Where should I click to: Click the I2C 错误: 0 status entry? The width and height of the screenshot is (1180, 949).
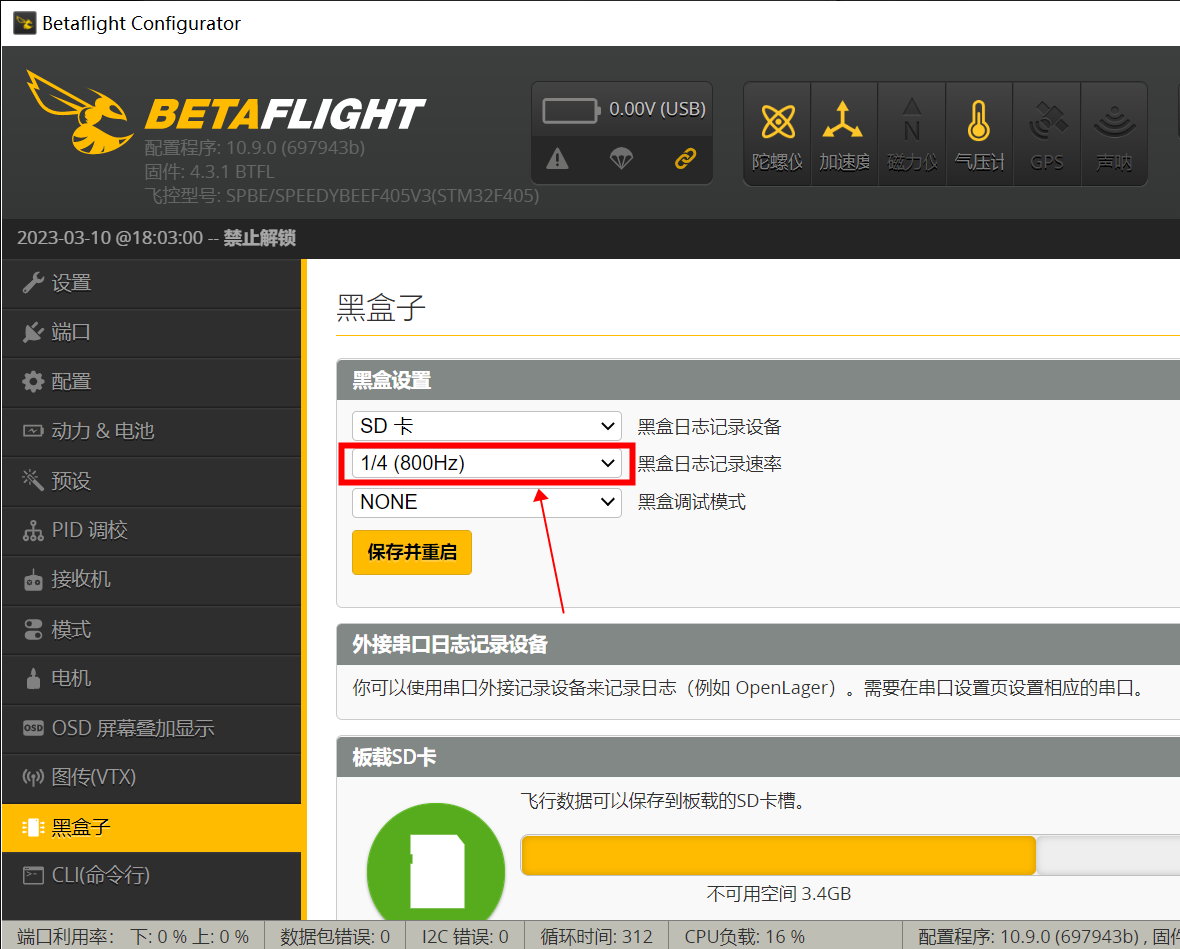tap(465, 936)
